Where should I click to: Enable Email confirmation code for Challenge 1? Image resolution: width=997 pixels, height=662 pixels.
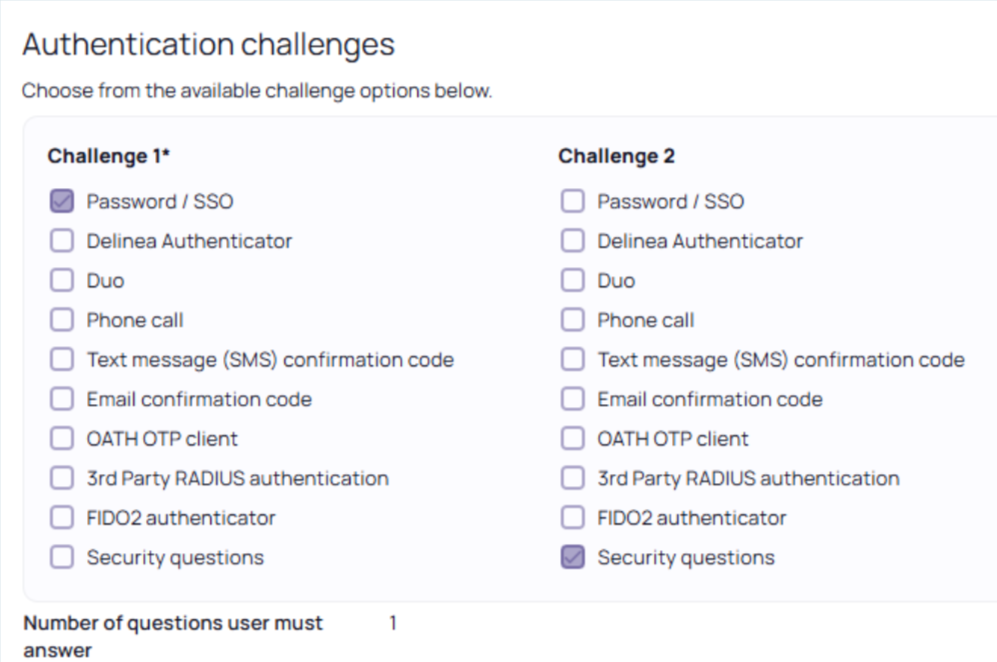pyautogui.click(x=62, y=399)
